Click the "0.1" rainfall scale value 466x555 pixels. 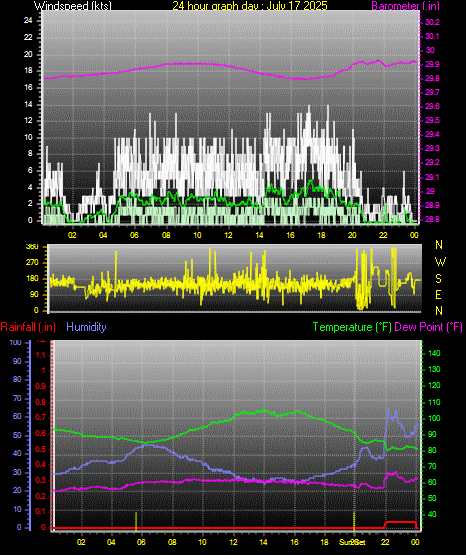(41, 511)
